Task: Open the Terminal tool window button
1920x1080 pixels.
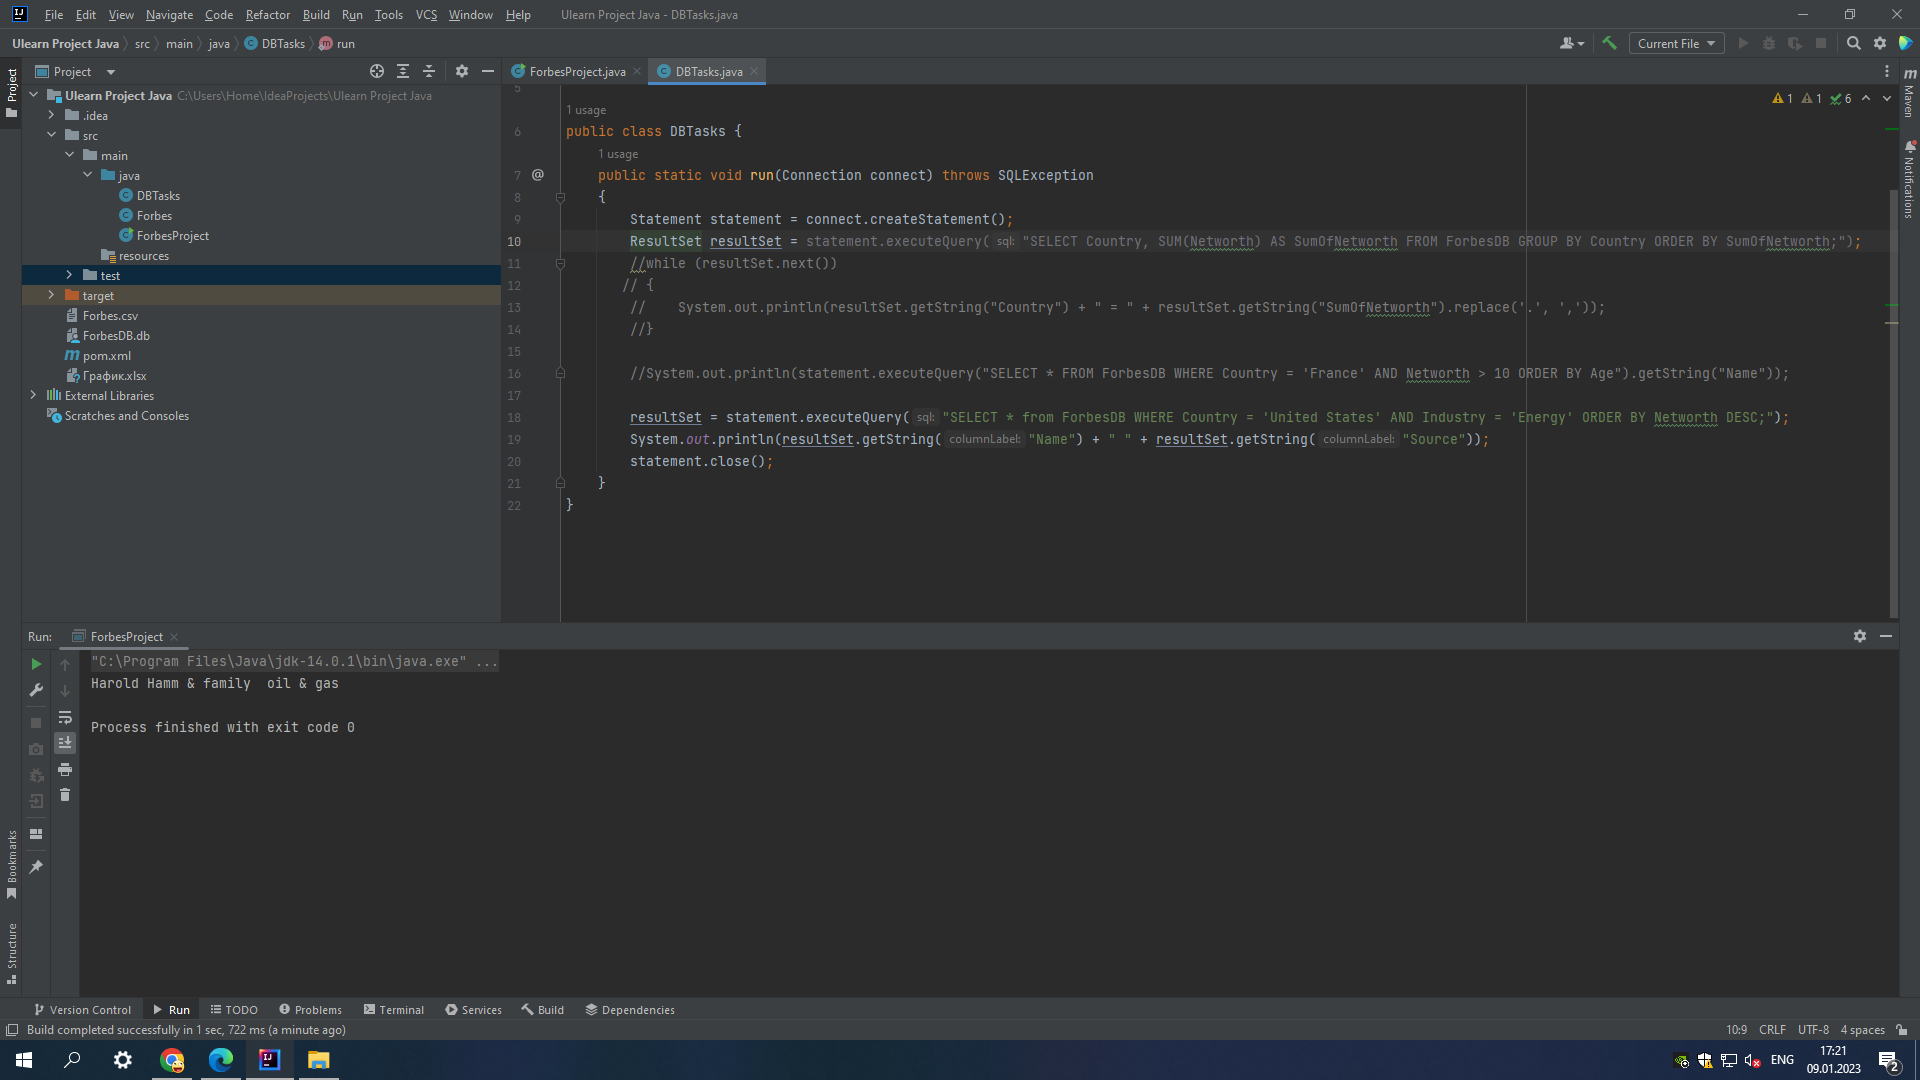Action: 394,1010
